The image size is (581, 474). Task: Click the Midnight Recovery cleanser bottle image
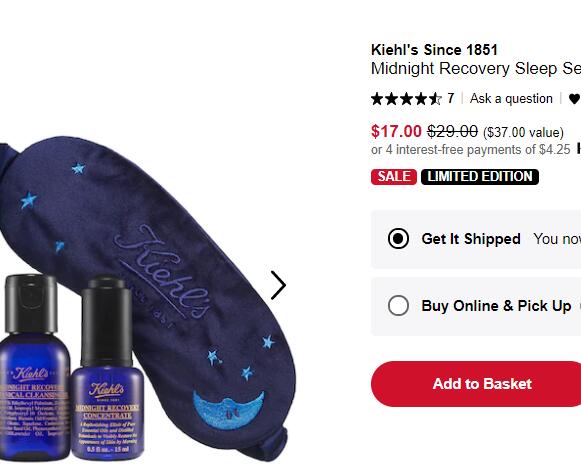[35, 368]
